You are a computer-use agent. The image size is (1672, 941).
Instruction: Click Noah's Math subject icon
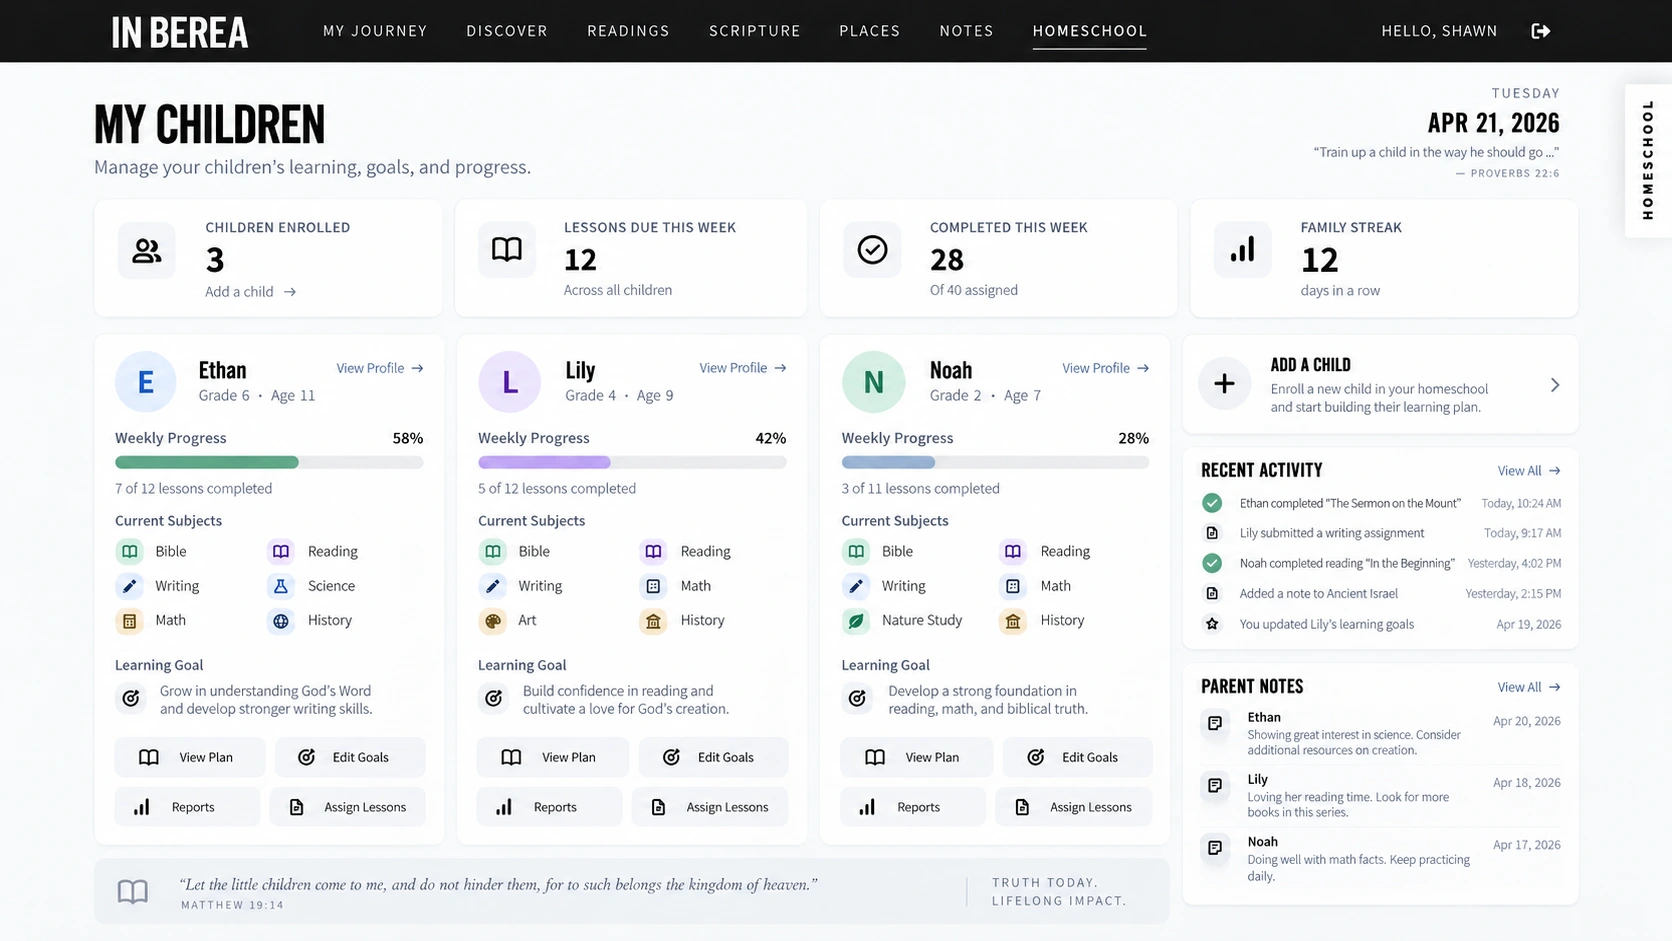[1012, 586]
